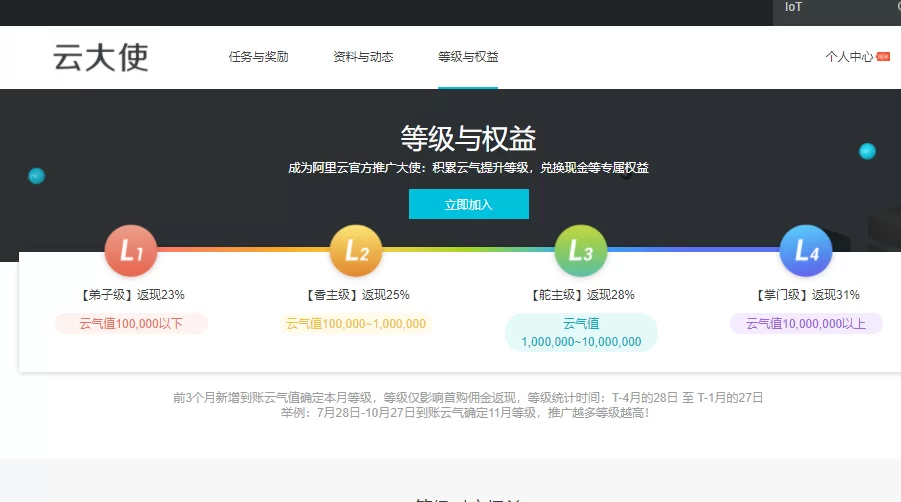
Task: Open 个人中心 in the navigation bar
Action: pos(849,57)
